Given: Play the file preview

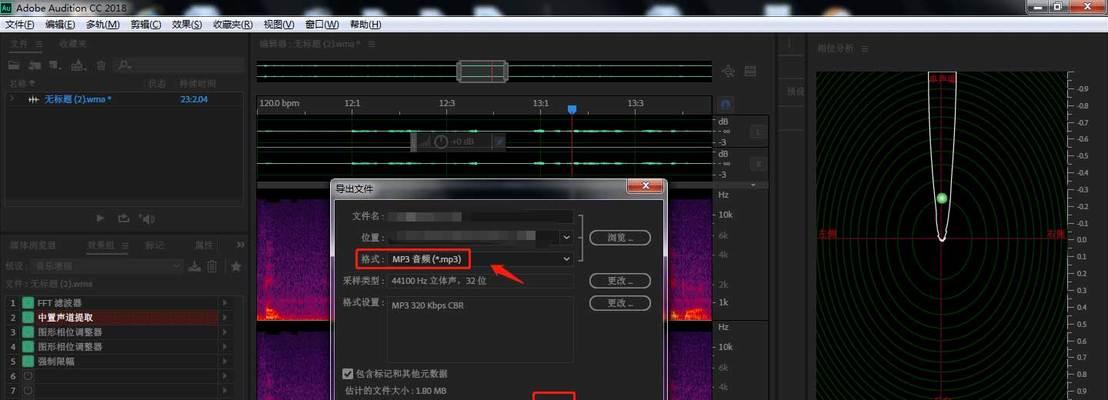Looking at the screenshot, I should click(100, 219).
